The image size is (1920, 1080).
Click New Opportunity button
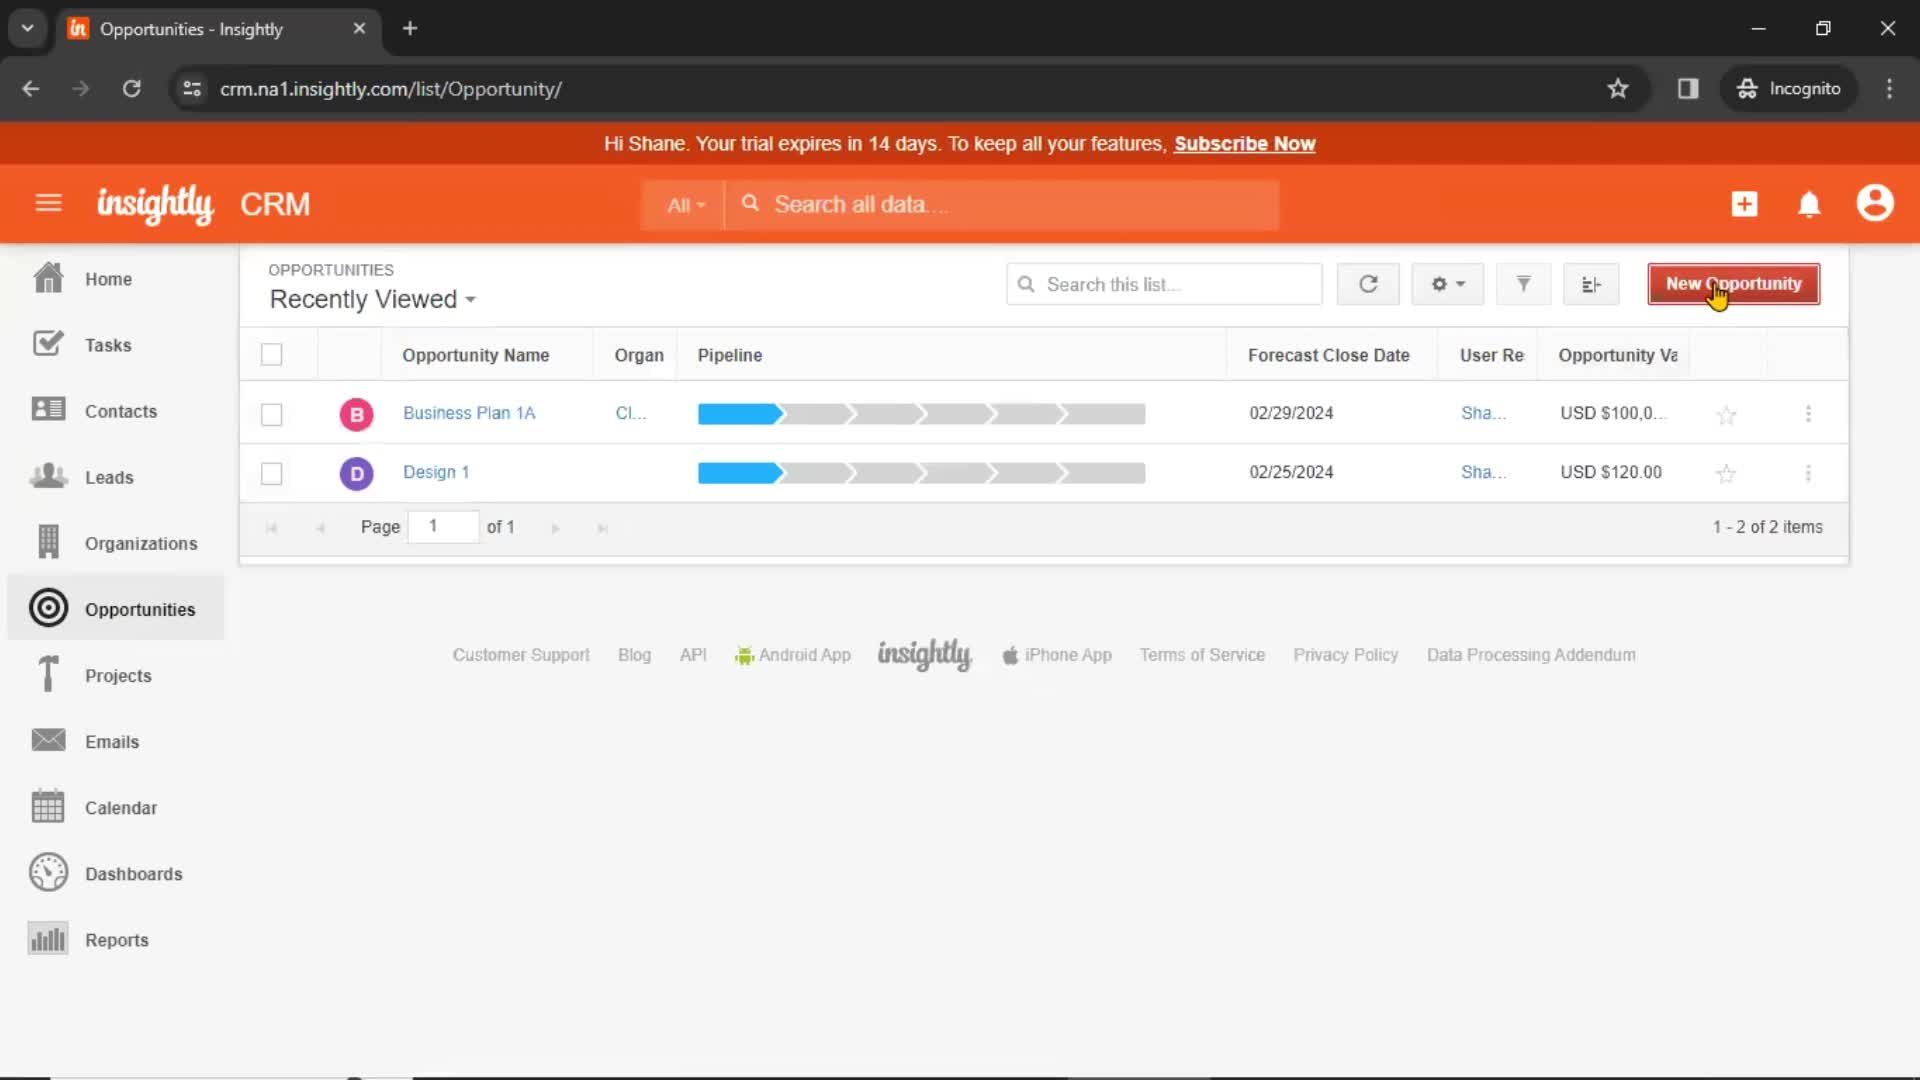1733,284
